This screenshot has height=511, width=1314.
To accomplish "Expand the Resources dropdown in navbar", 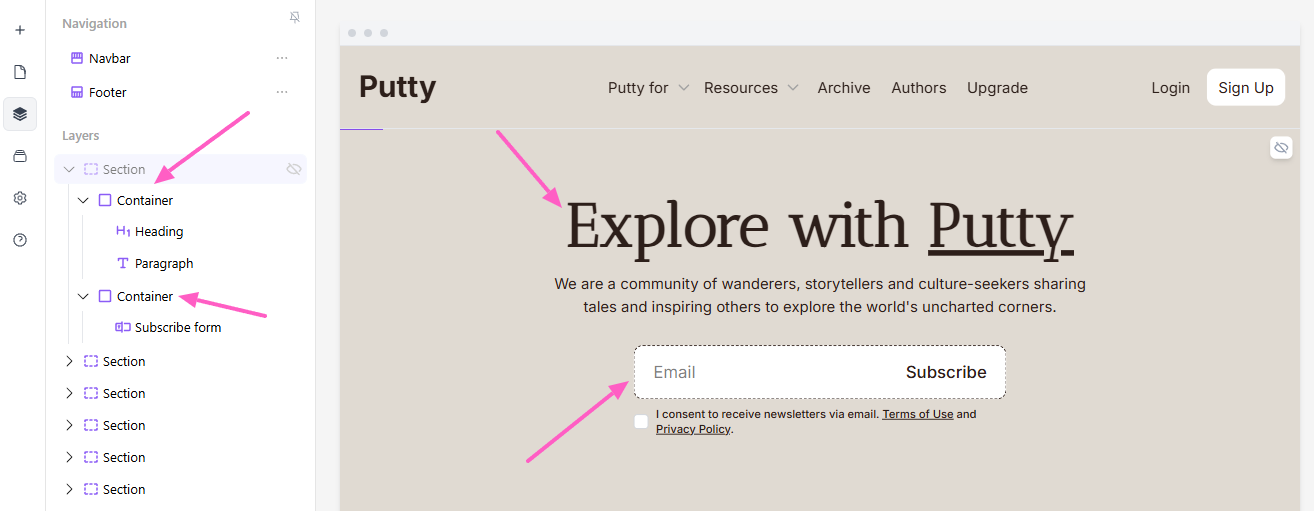I will click(751, 88).
